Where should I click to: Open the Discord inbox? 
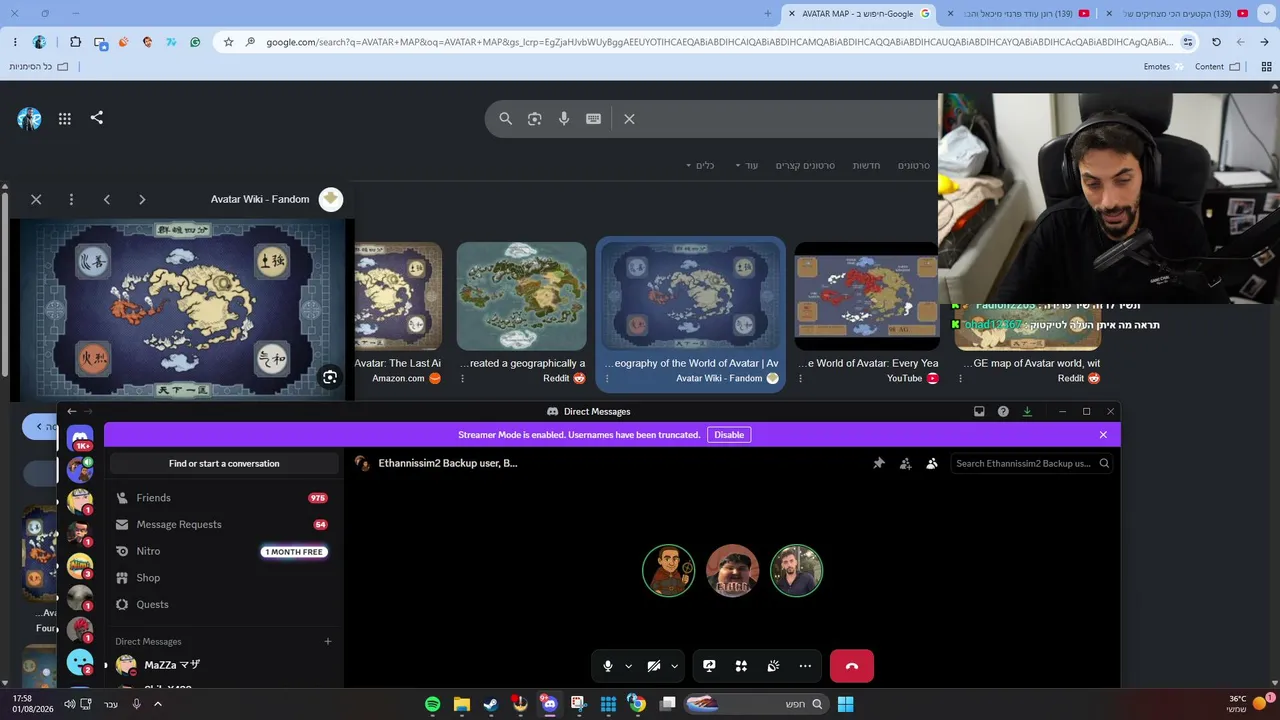pyautogui.click(x=979, y=412)
